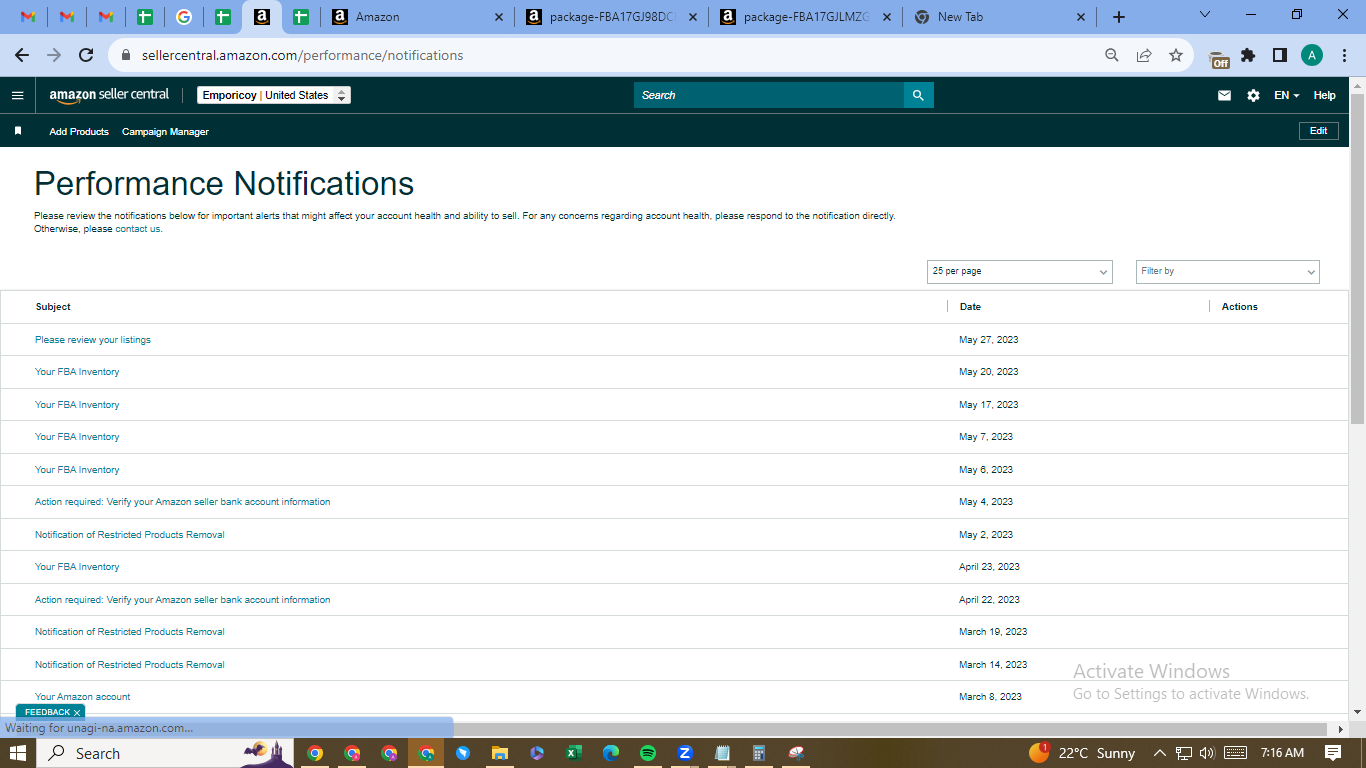This screenshot has width=1366, height=768.
Task: Show hidden system tray icons
Action: coord(1160,753)
